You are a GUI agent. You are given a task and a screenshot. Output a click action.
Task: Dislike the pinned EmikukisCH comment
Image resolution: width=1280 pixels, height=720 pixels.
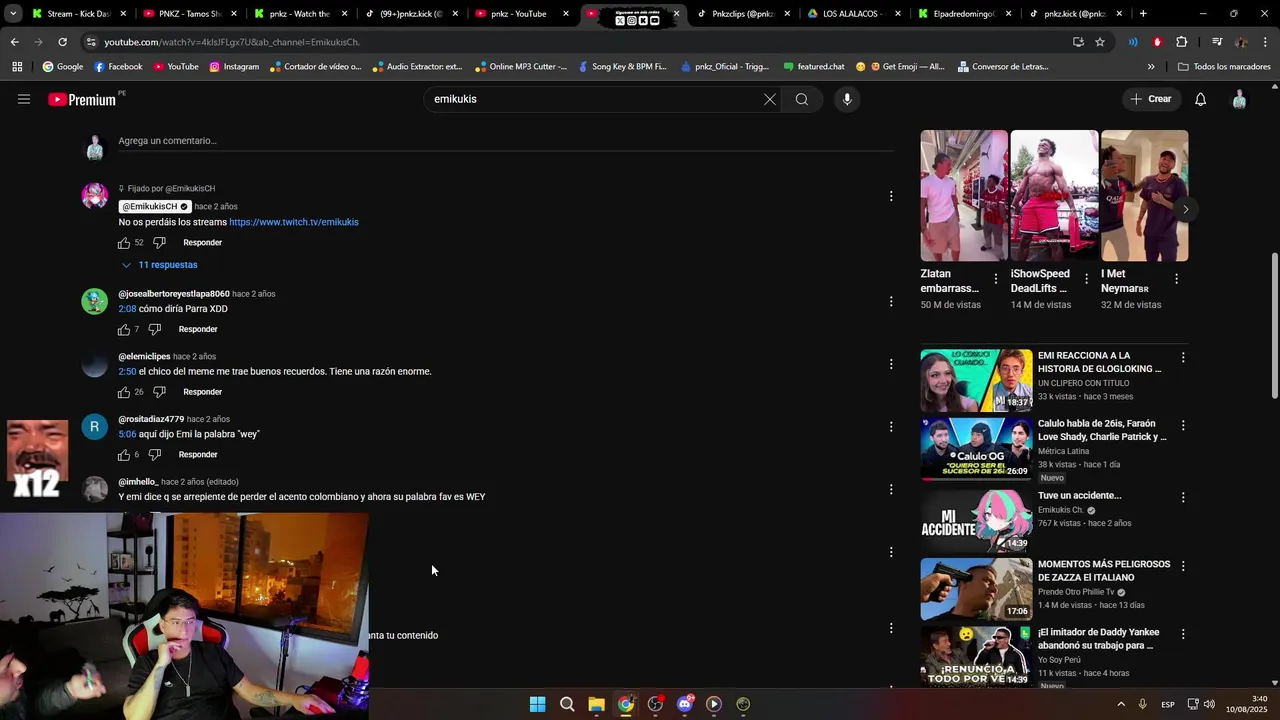159,243
